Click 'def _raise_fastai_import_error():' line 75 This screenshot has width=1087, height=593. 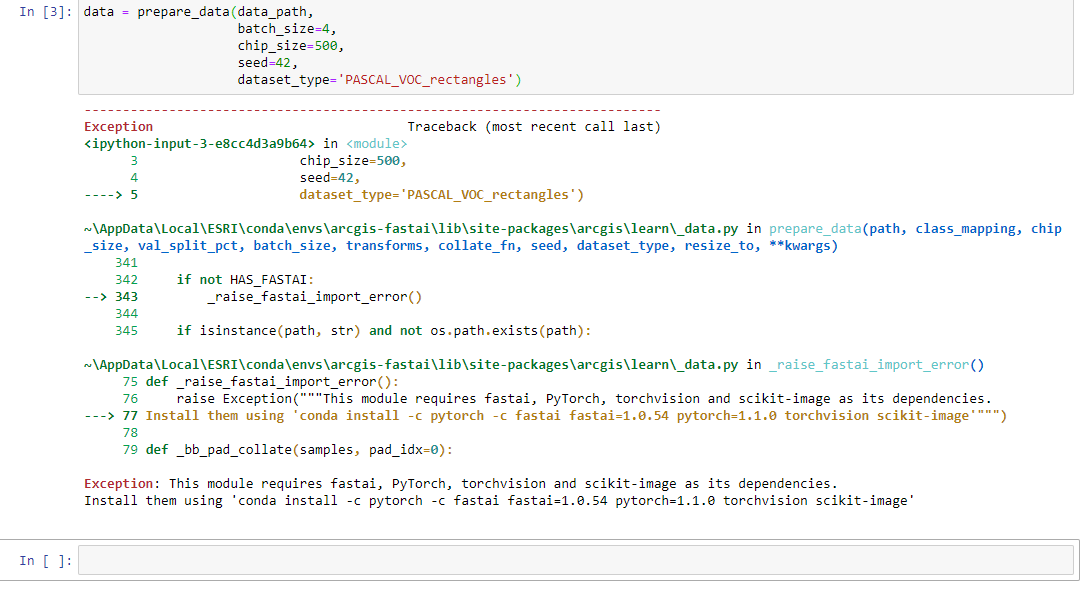point(272,381)
